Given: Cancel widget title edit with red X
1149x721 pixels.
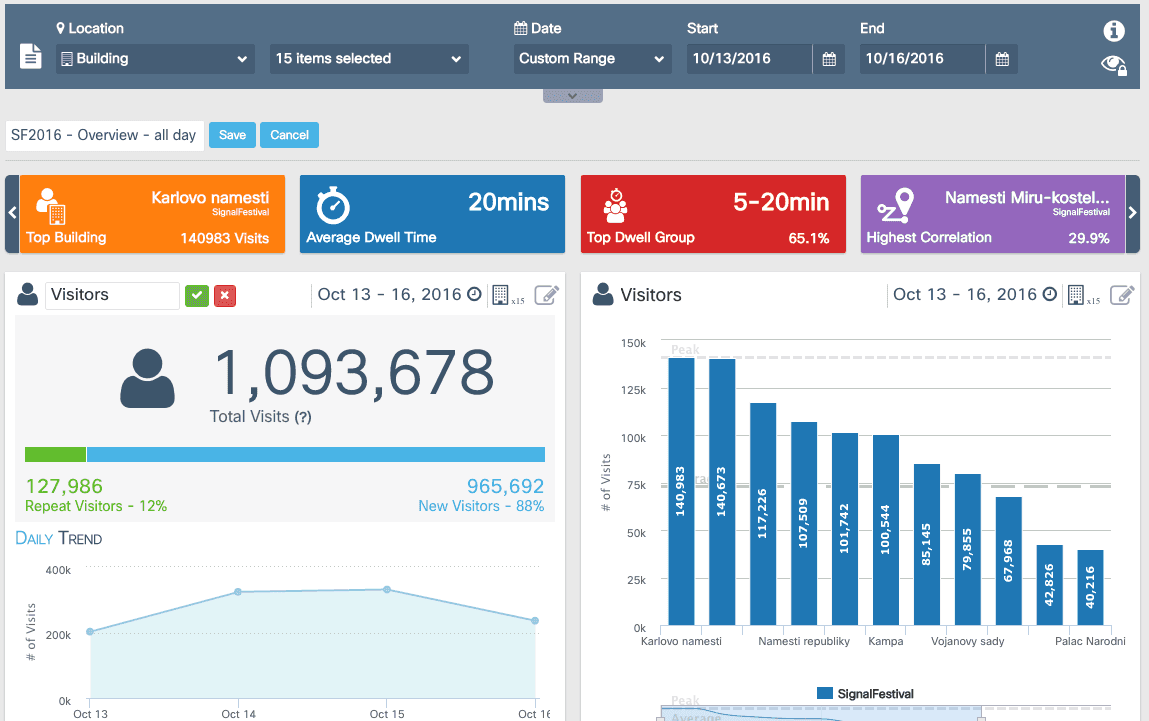Looking at the screenshot, I should click(225, 296).
